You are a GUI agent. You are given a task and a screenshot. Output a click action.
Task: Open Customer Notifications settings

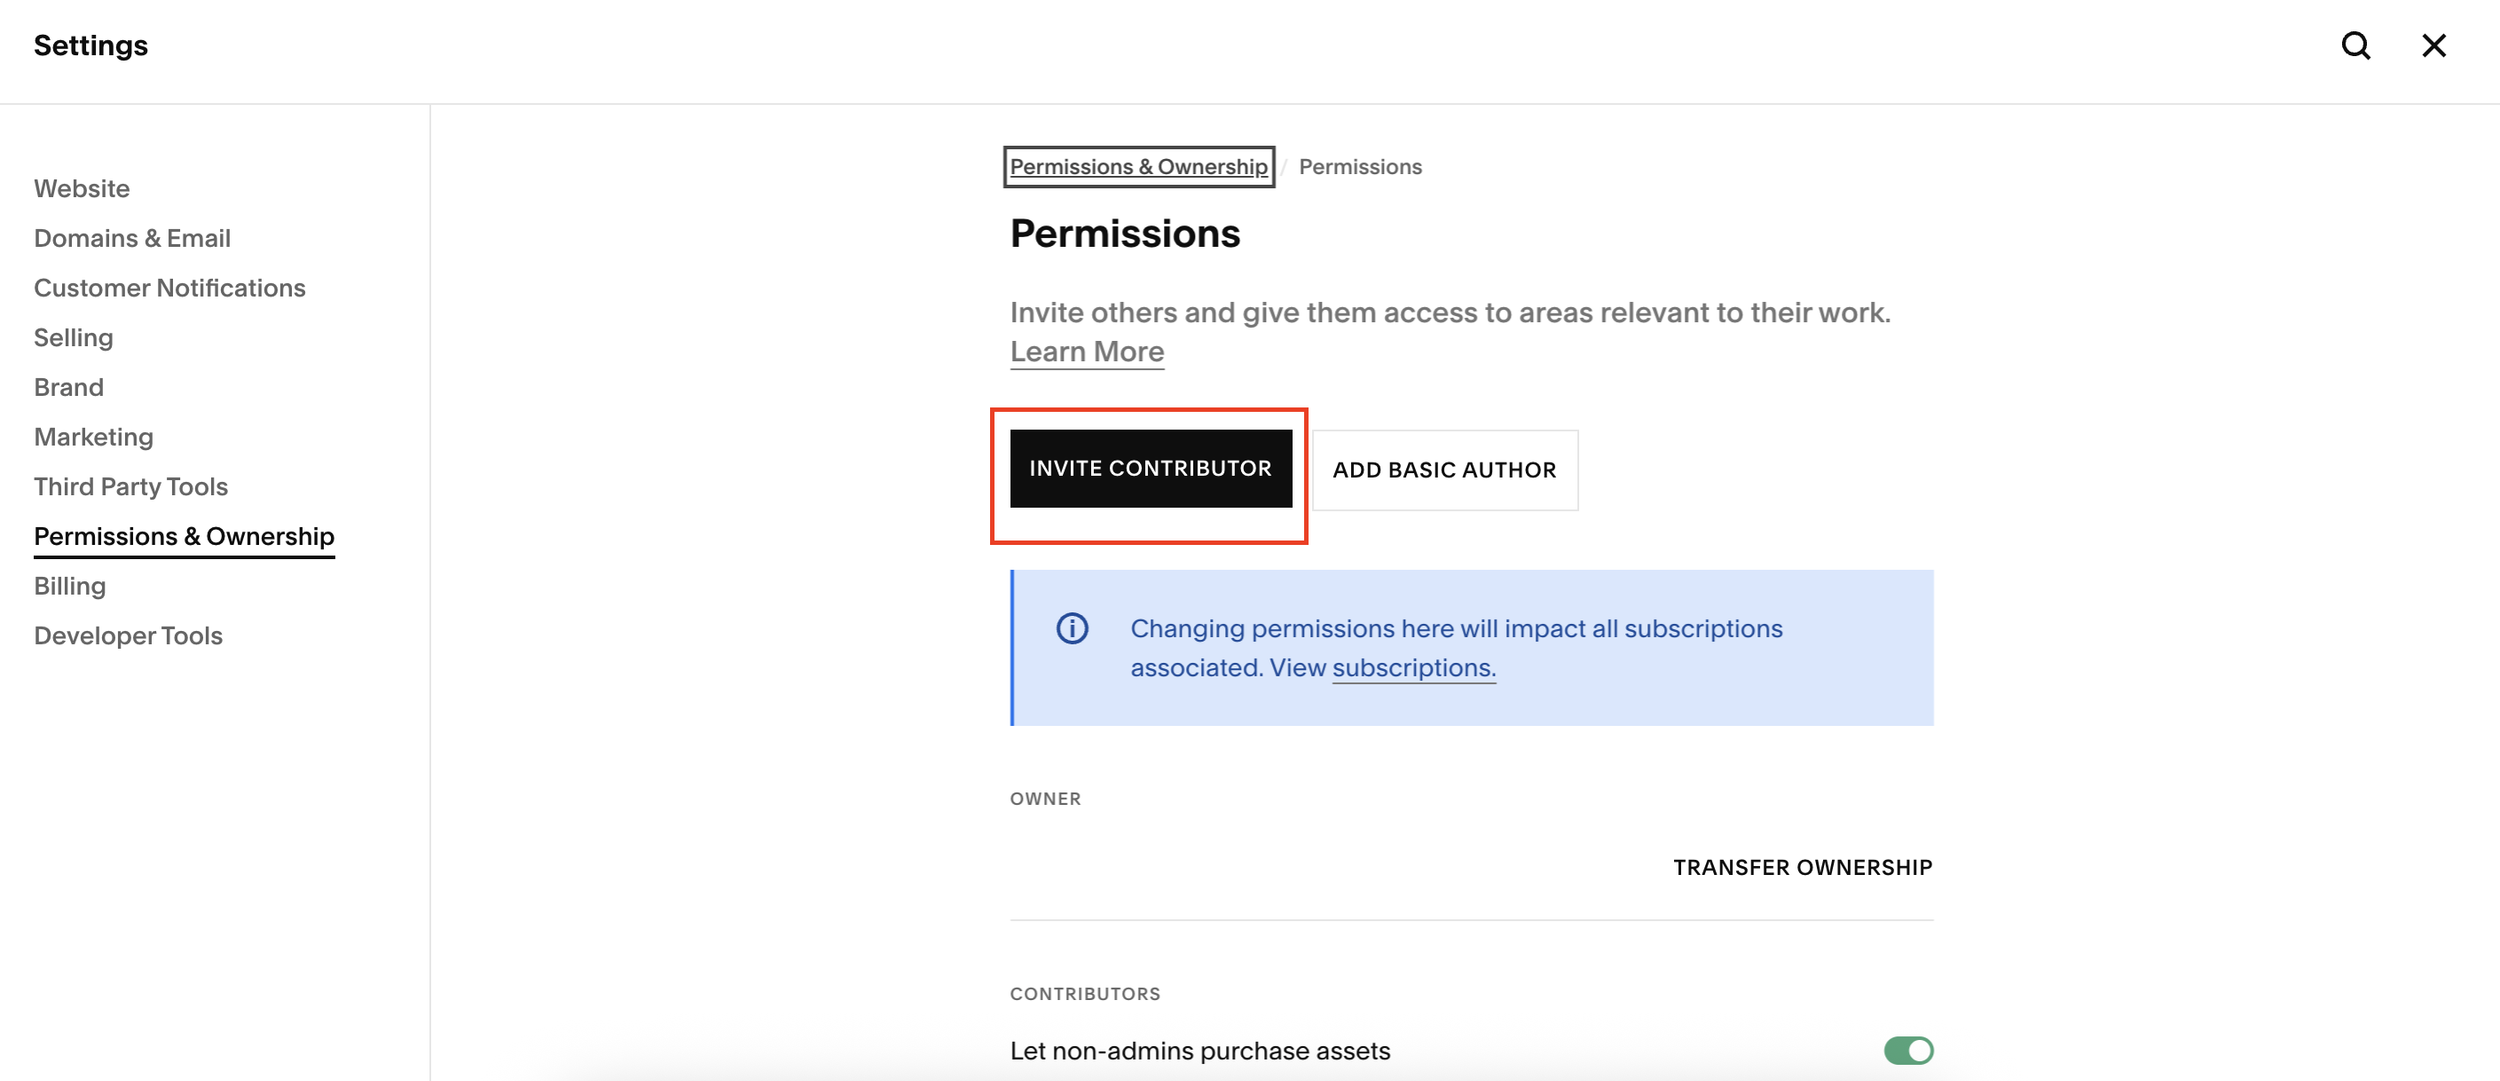tap(170, 287)
